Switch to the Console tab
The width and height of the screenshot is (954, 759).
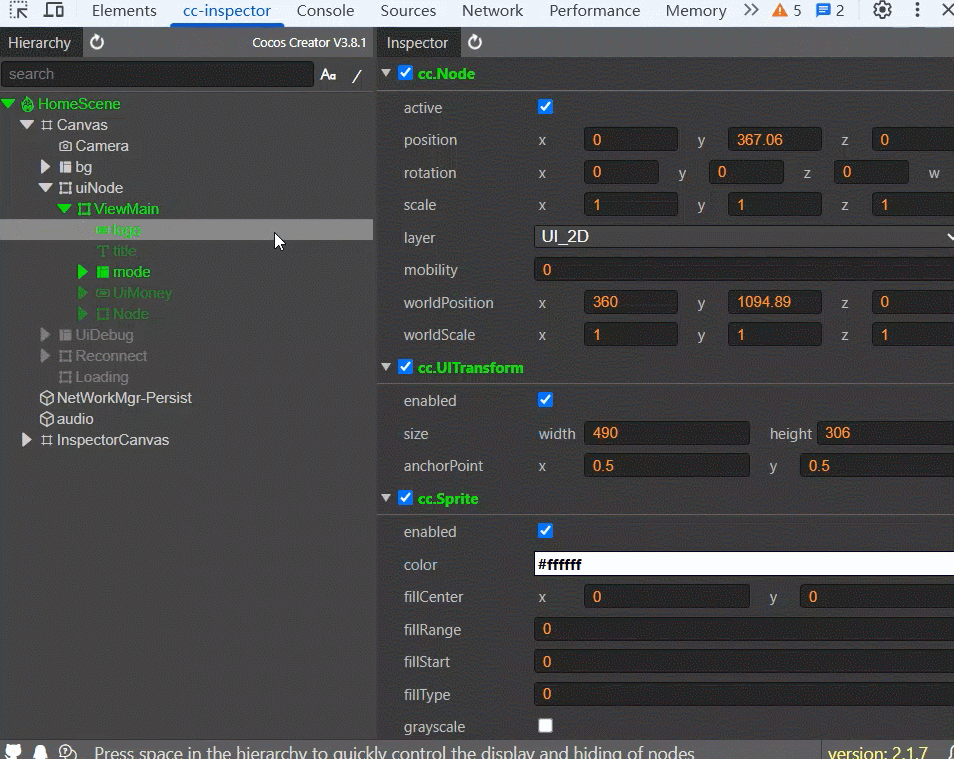pos(326,11)
